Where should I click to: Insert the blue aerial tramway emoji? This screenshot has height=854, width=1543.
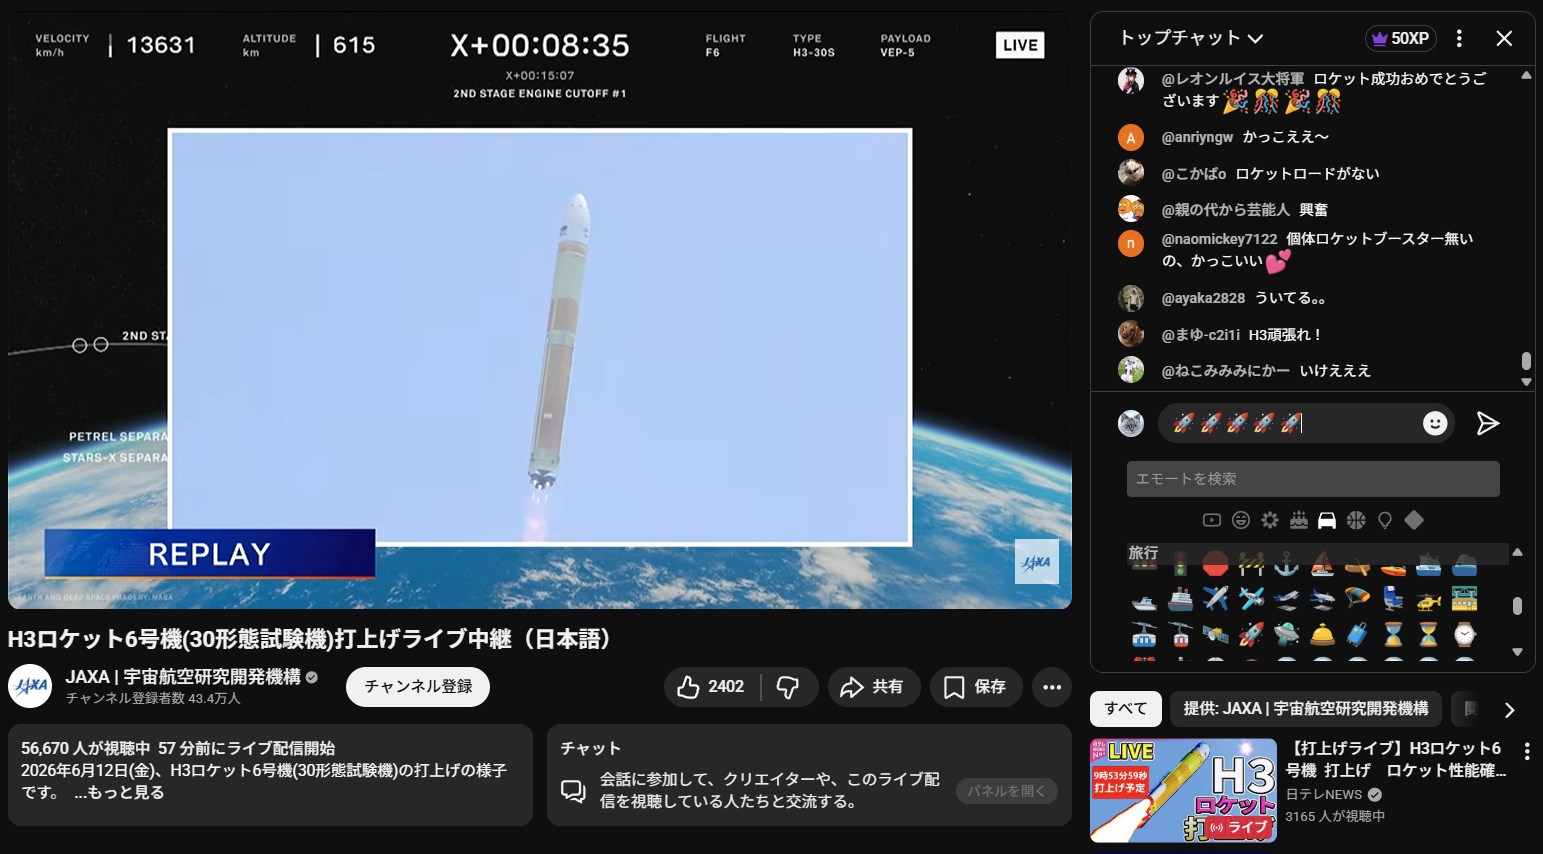click(x=1144, y=634)
